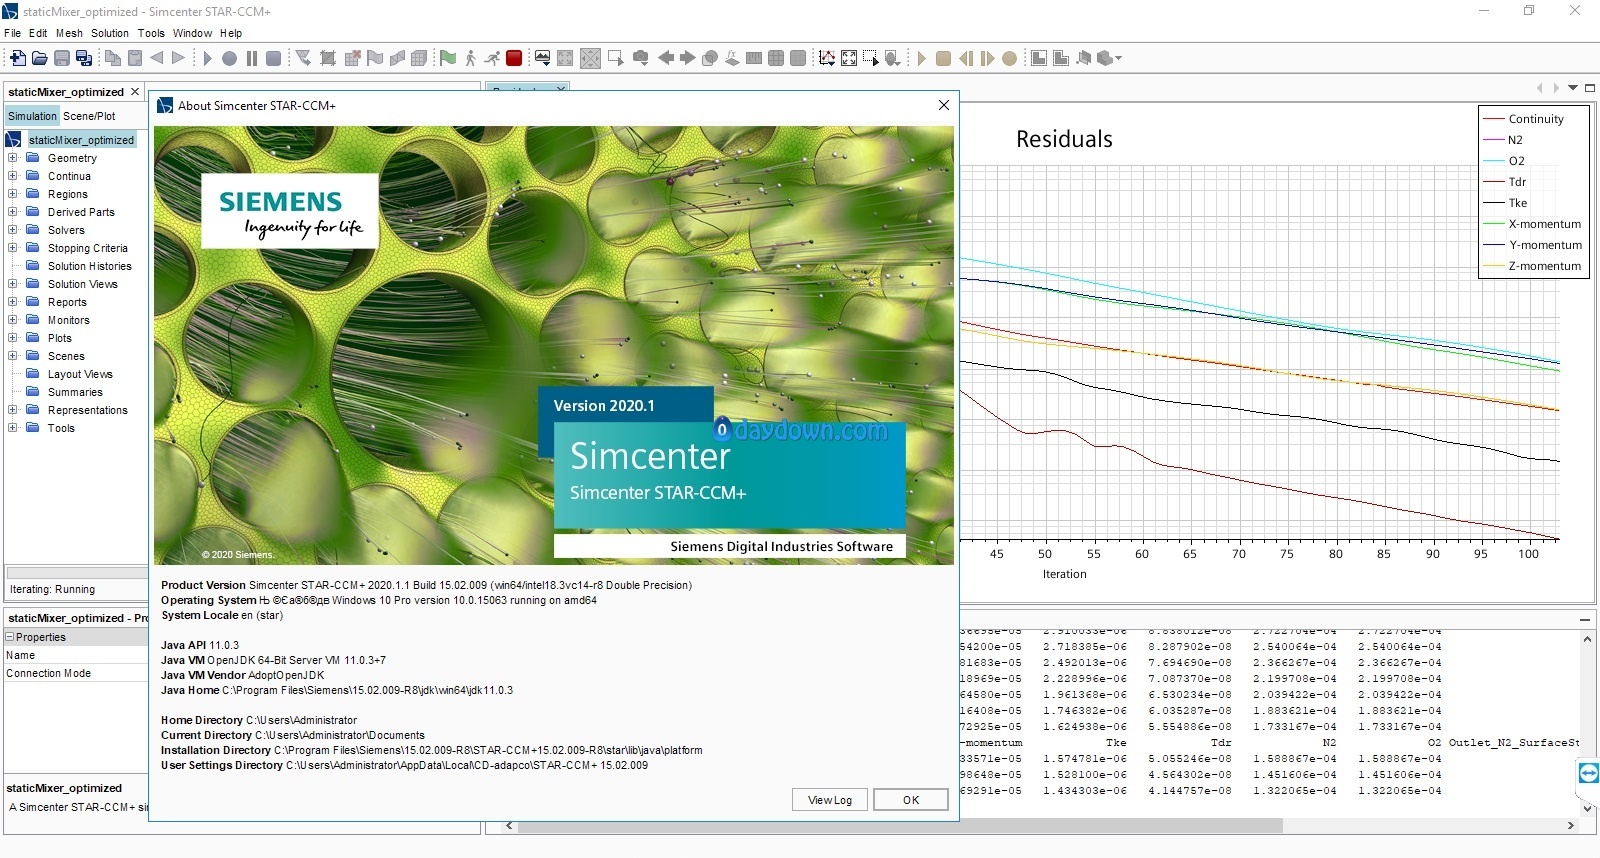
Task: Click the Generate Surface Mesh icon
Action: 397,58
